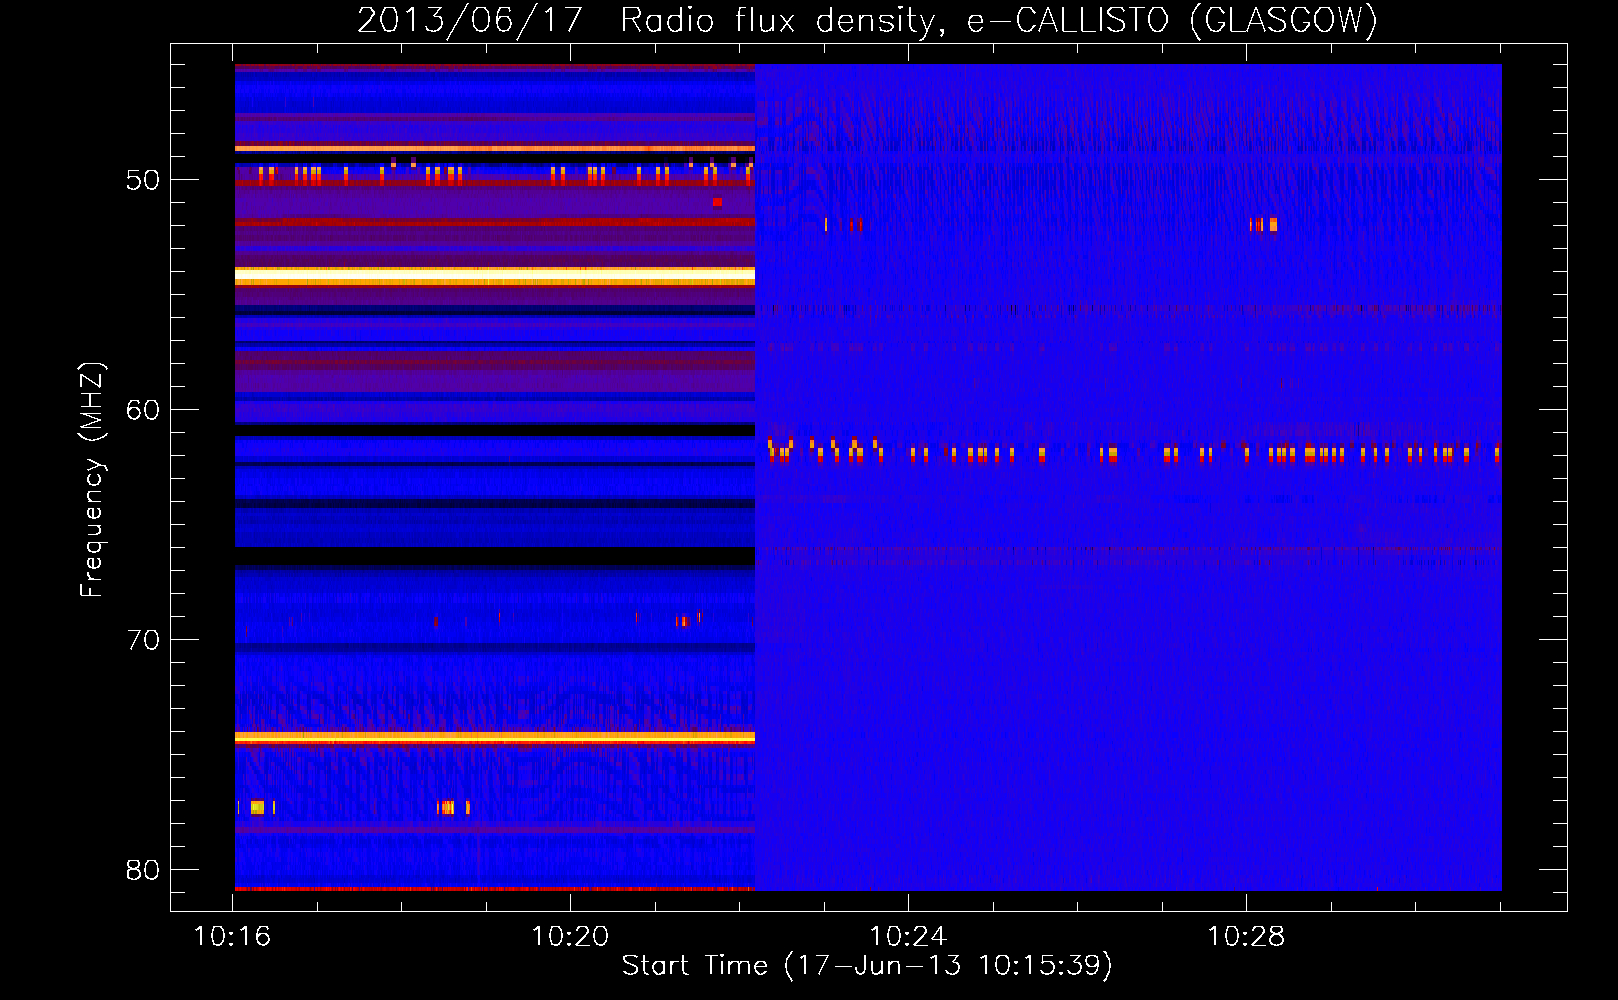The height and width of the screenshot is (1000, 1618).
Task: Click the plot title mentioning e-CALLISTO (GLASGOW)
Action: (x=867, y=20)
